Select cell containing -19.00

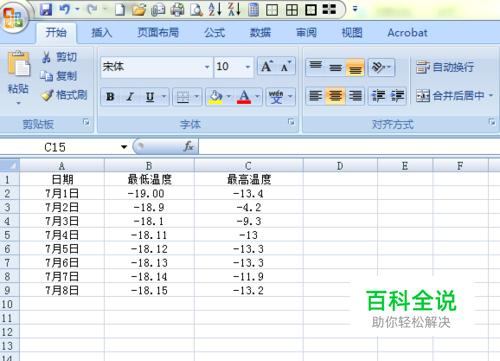pos(149,193)
